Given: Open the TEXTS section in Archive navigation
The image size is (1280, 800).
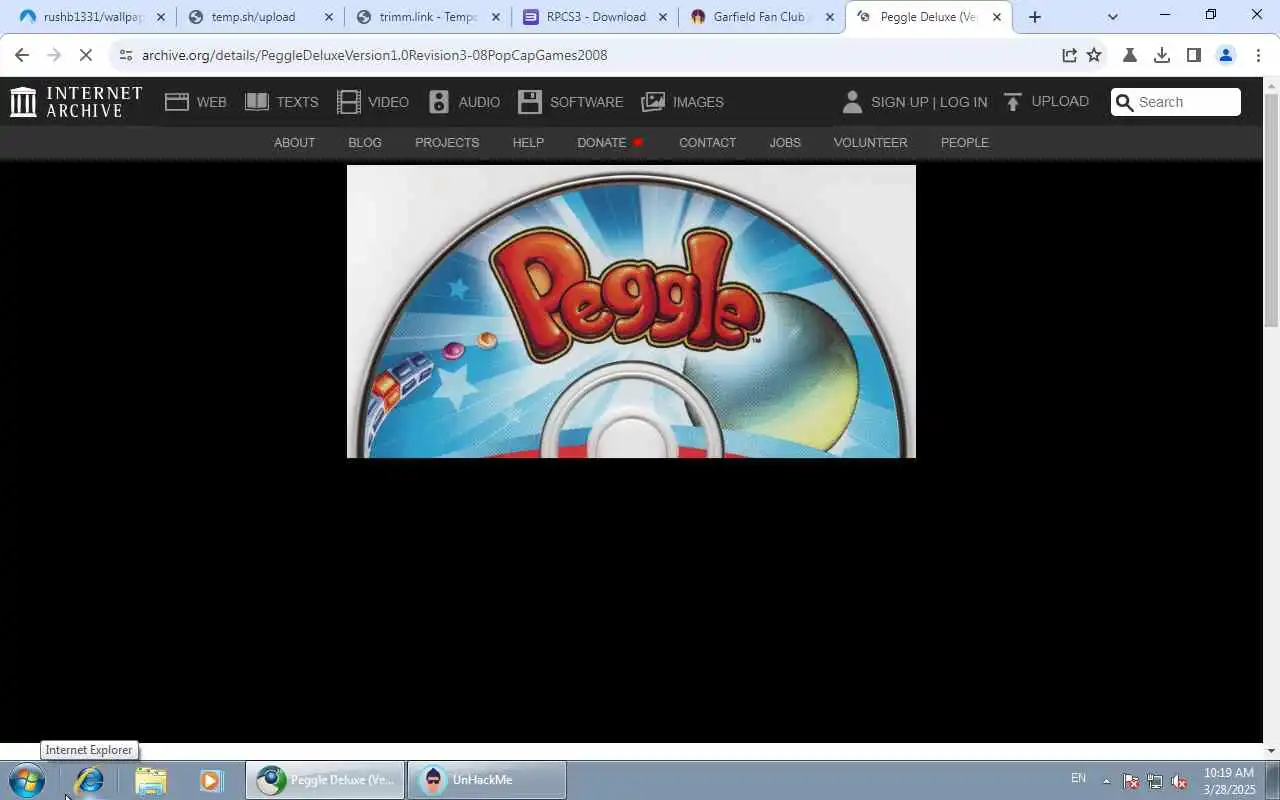Looking at the screenshot, I should pyautogui.click(x=282, y=102).
